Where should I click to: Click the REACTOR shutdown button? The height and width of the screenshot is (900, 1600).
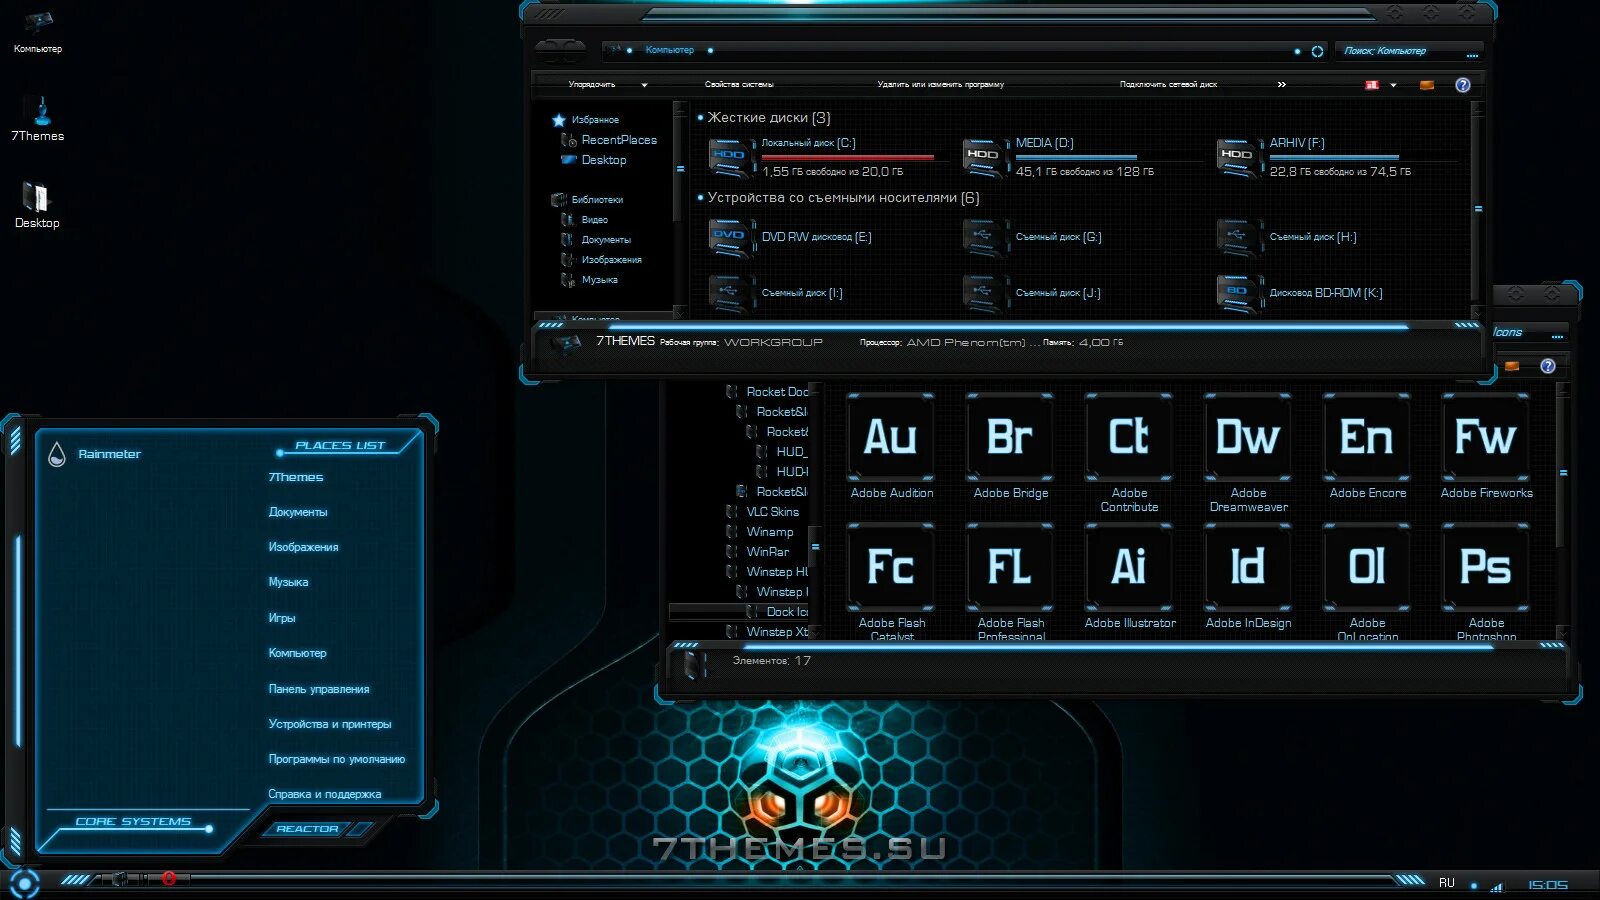tap(307, 829)
